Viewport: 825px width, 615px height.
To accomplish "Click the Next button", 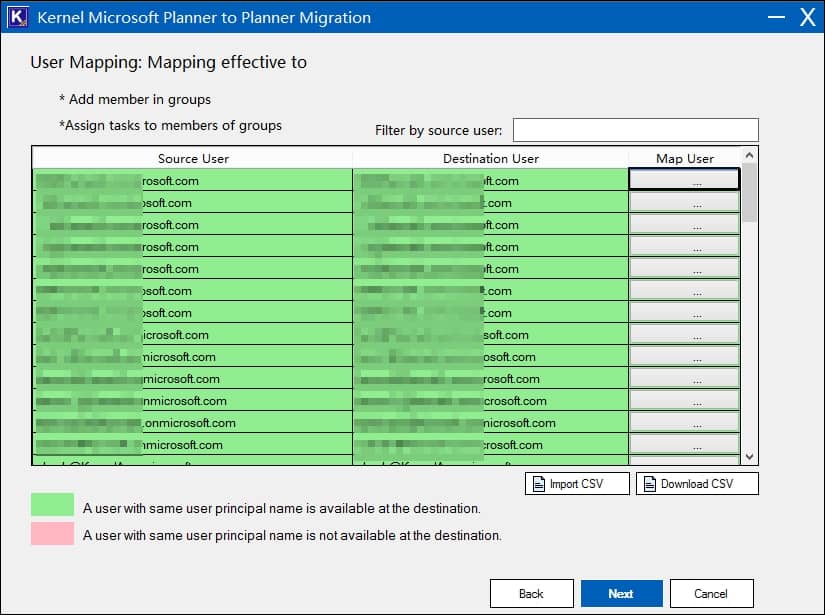I will (x=621, y=593).
